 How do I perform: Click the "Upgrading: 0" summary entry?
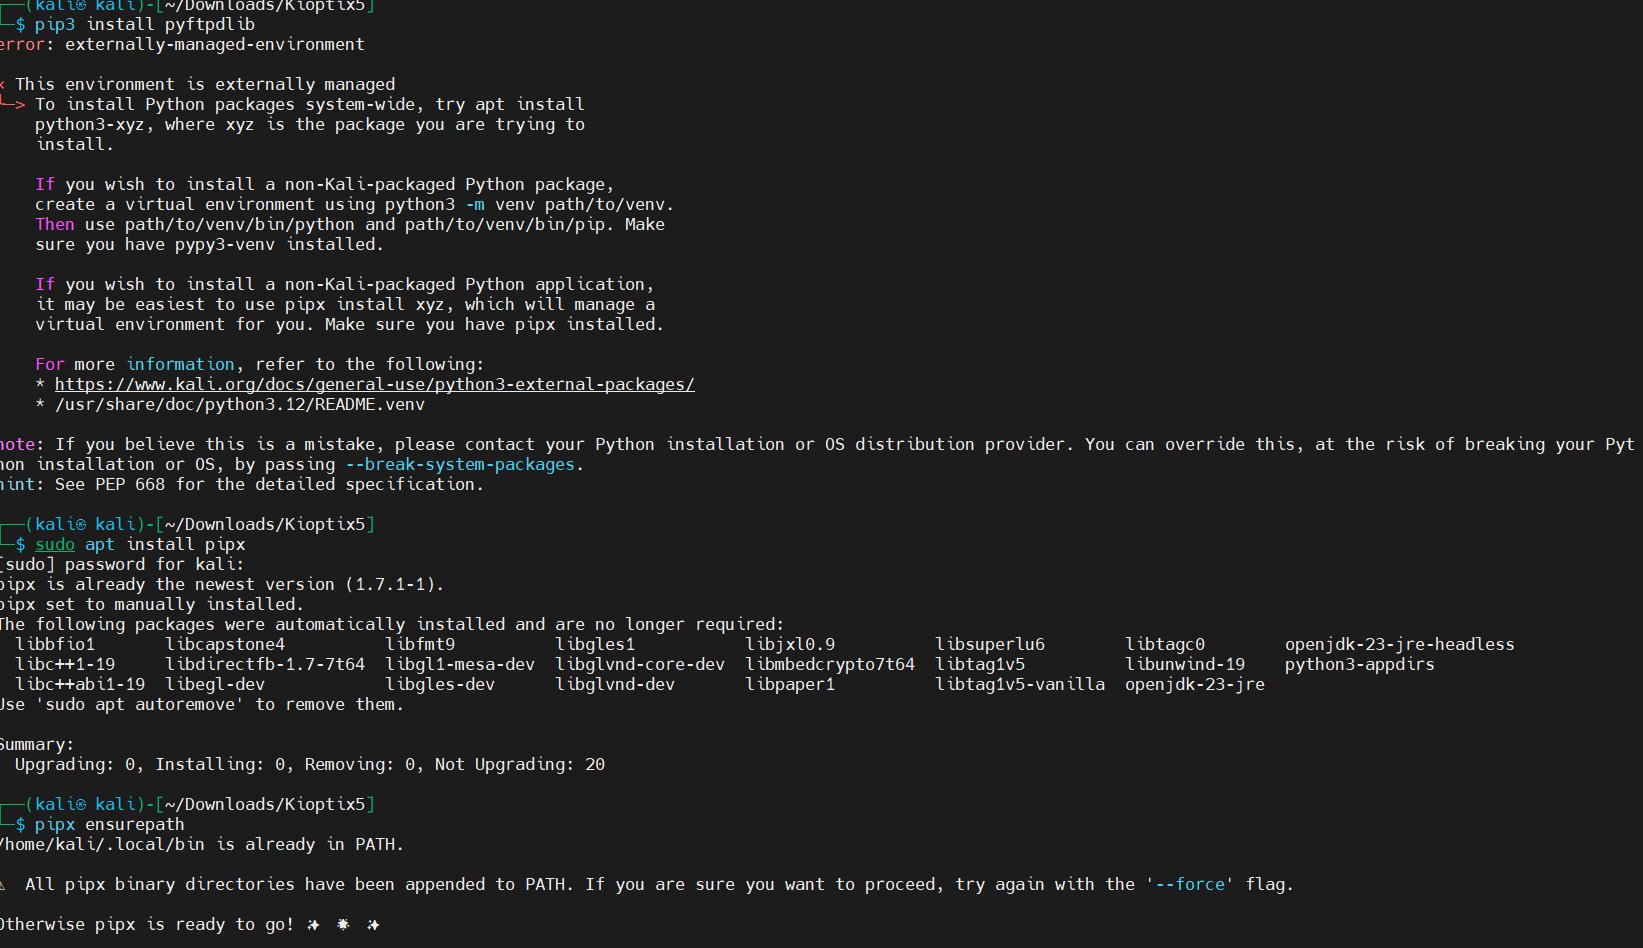tap(75, 764)
